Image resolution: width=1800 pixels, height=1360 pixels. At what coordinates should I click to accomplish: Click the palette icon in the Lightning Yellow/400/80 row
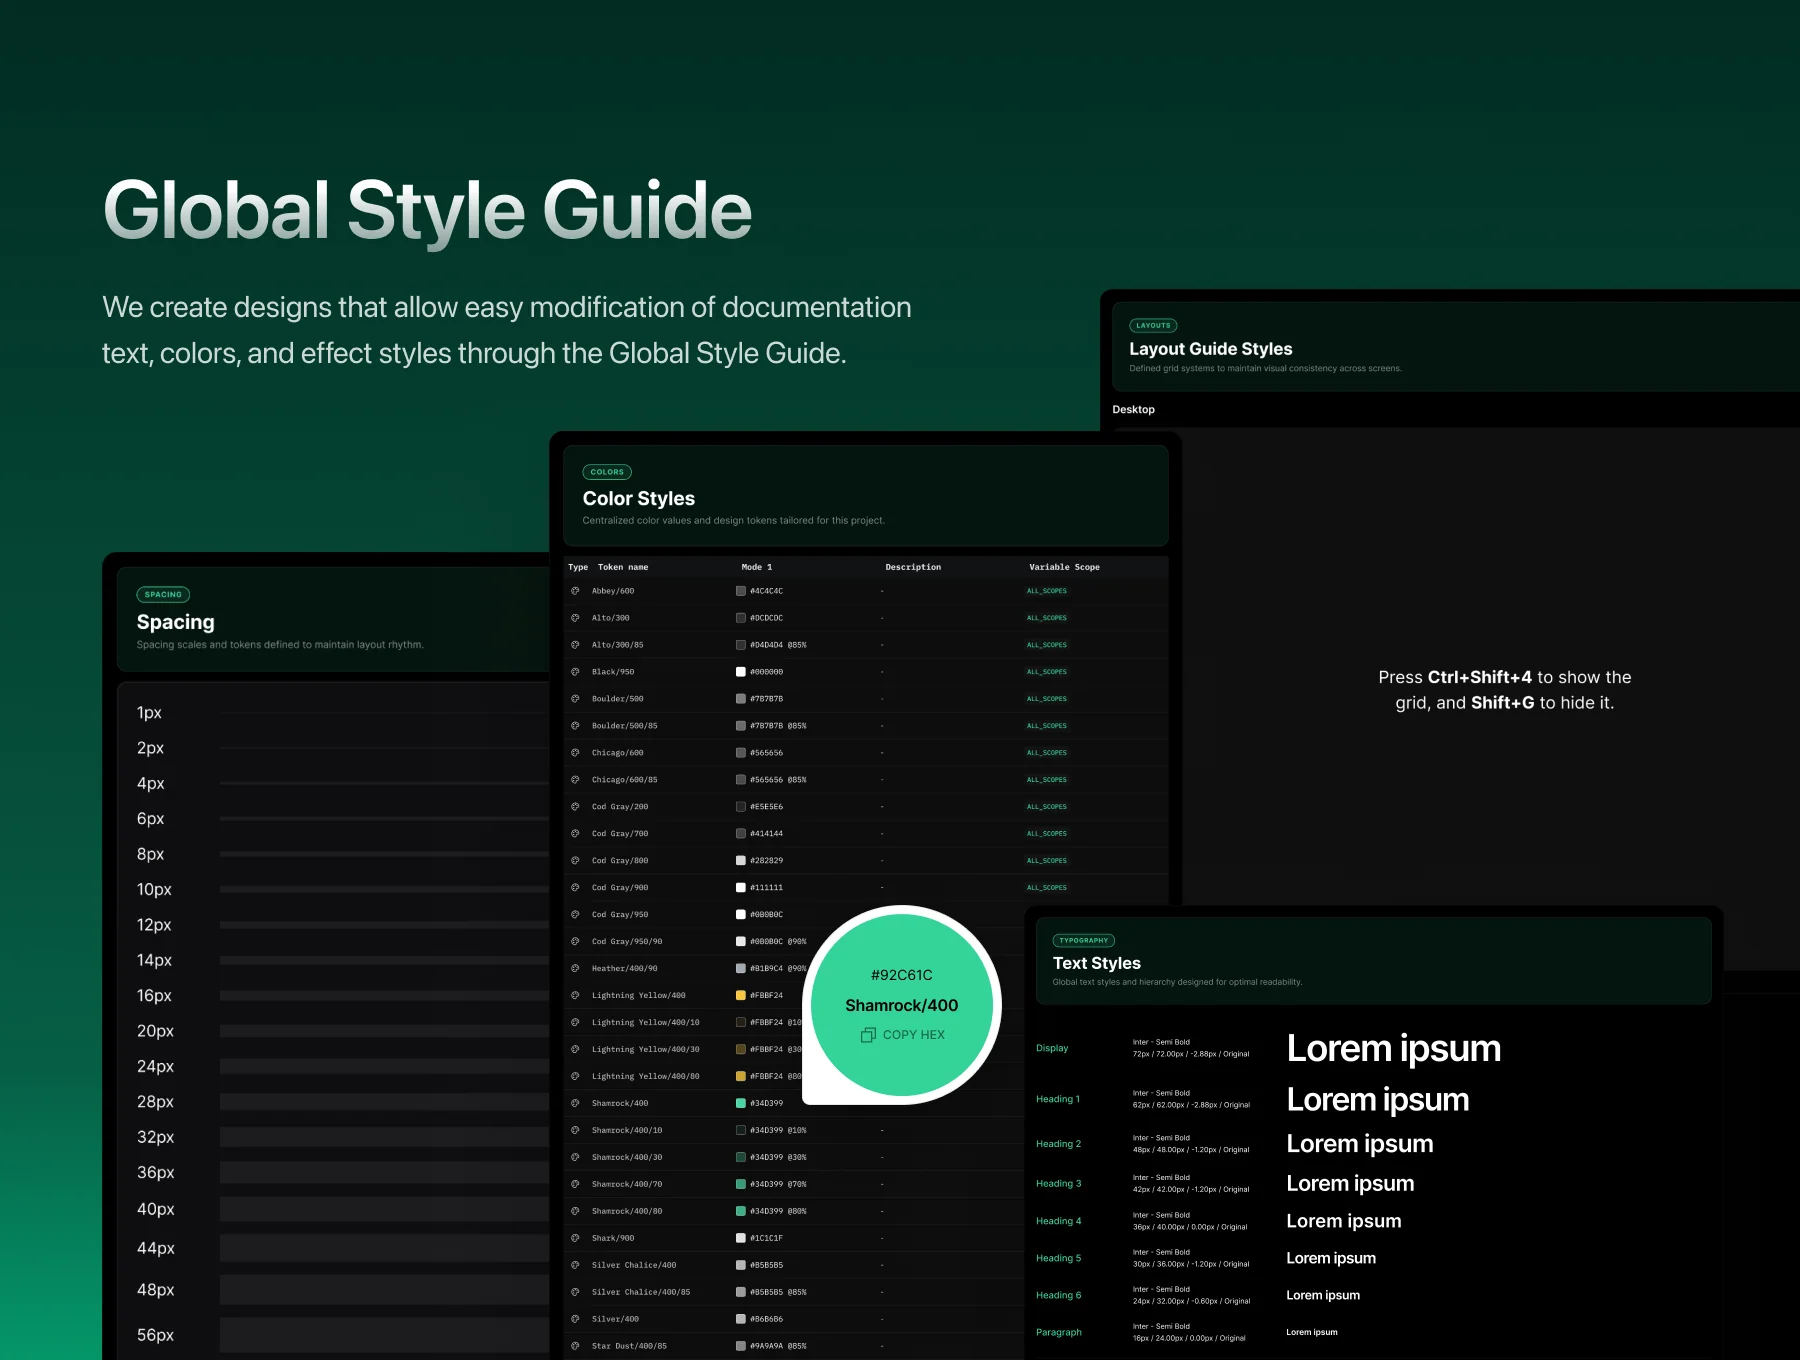pyautogui.click(x=575, y=1077)
